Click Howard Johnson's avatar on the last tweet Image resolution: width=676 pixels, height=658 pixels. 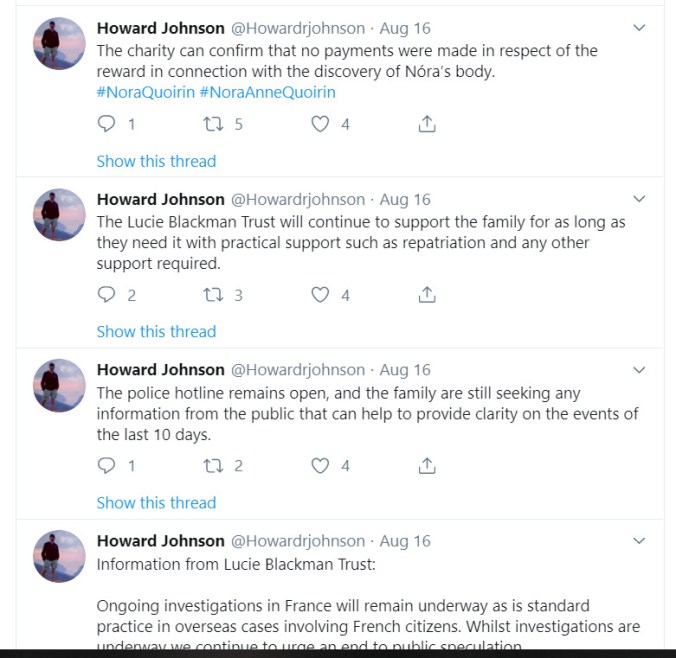click(x=59, y=556)
